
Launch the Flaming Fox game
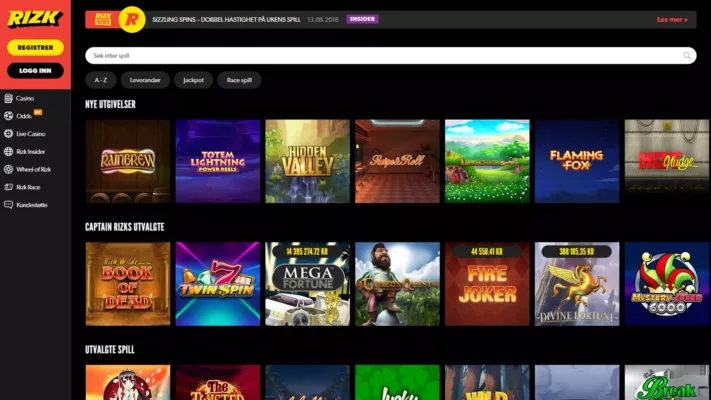(577, 161)
